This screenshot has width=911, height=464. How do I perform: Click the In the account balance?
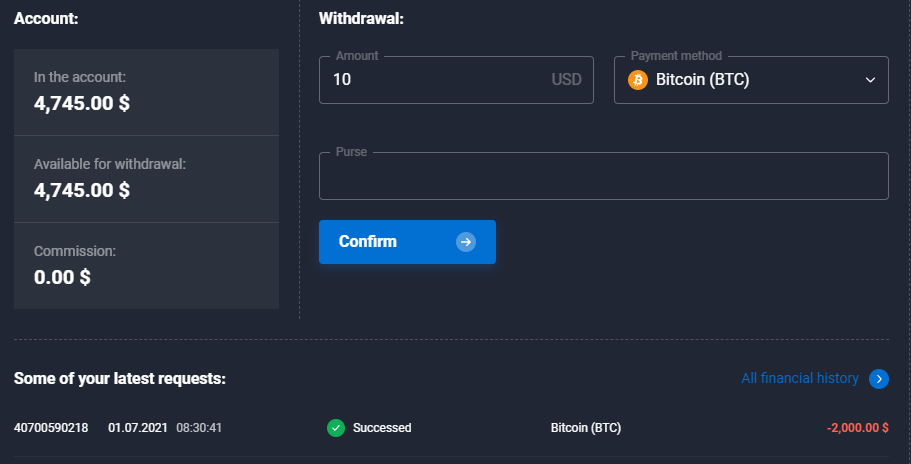[x=82, y=102]
